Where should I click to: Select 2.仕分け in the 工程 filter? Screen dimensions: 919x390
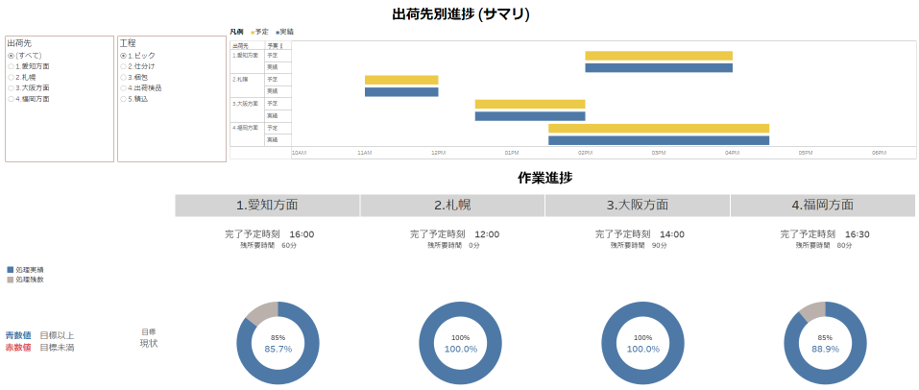click(x=123, y=66)
